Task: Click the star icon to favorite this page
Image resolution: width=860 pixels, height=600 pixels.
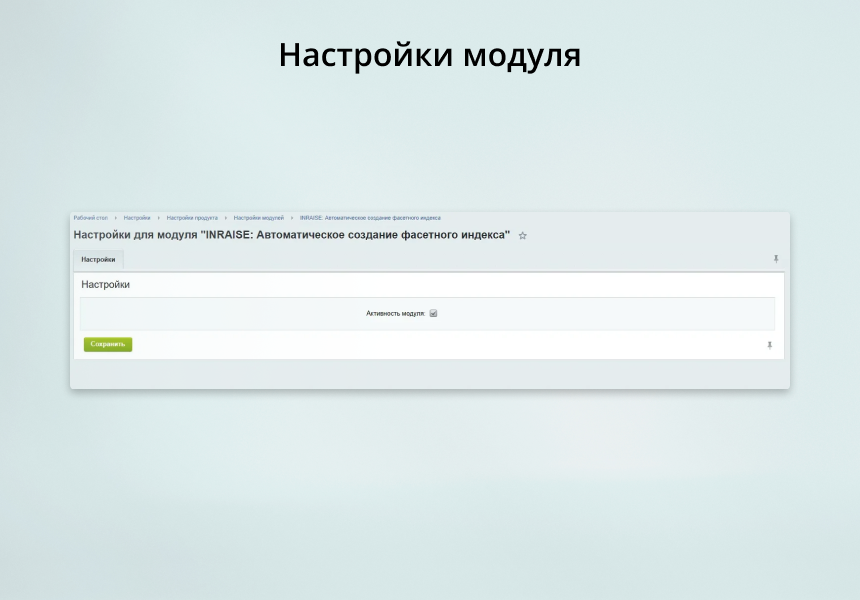Action: click(522, 235)
